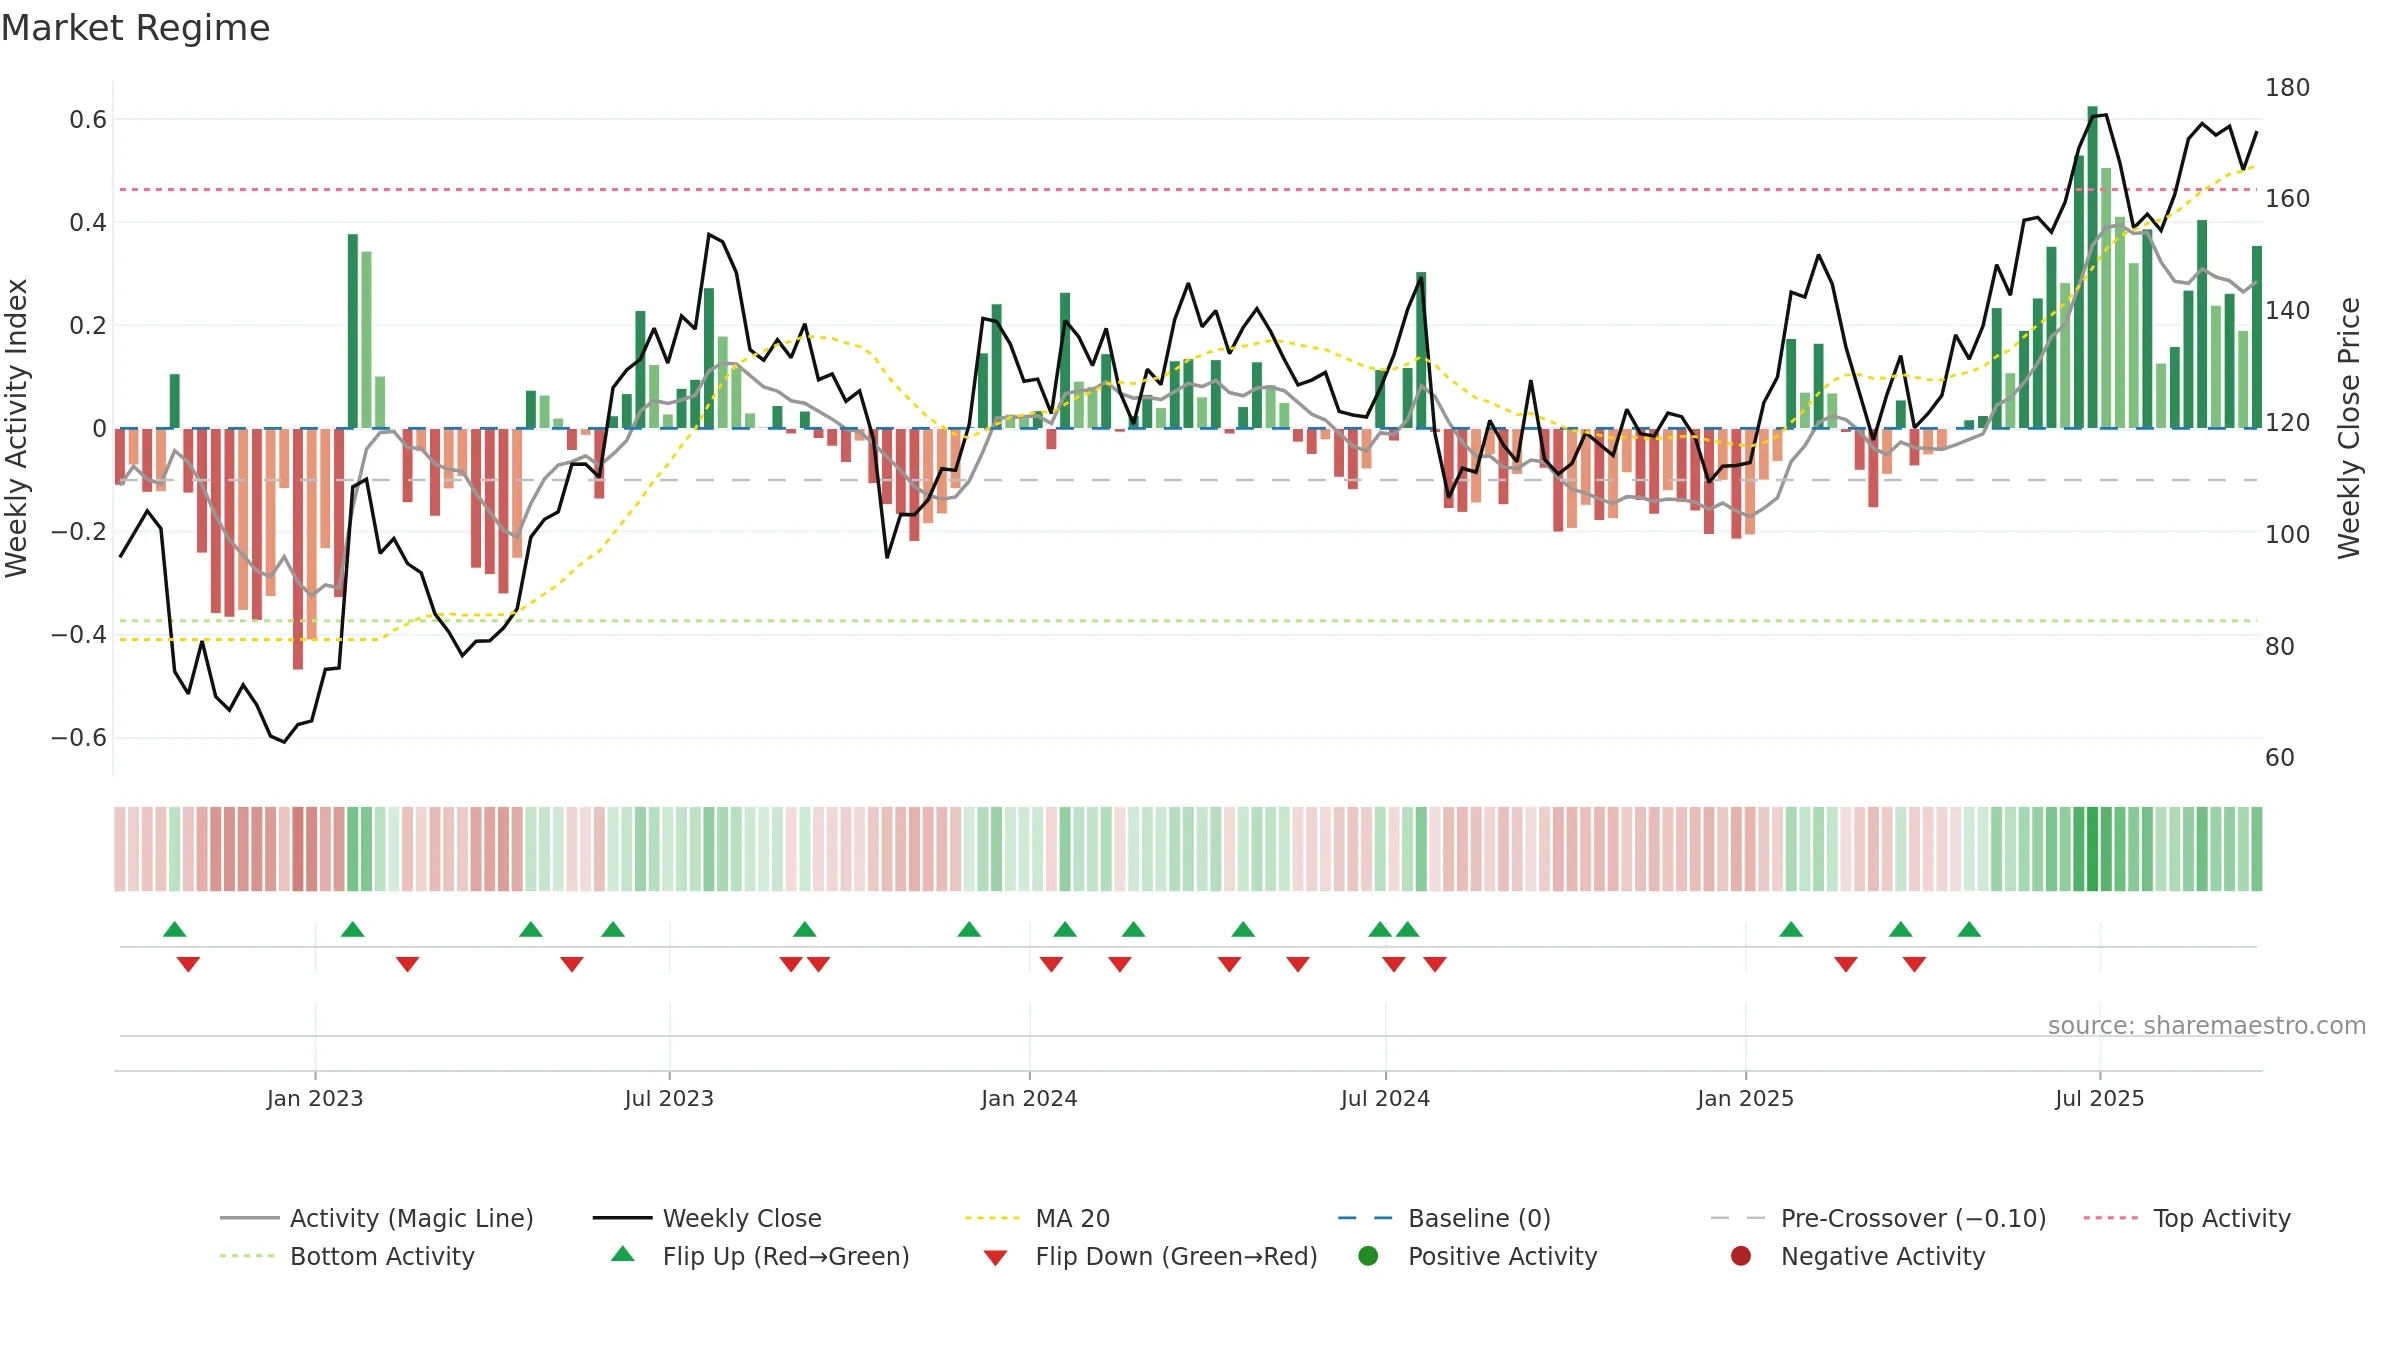
Task: Click the Weekly Close Price axis title
Action: point(2348,428)
